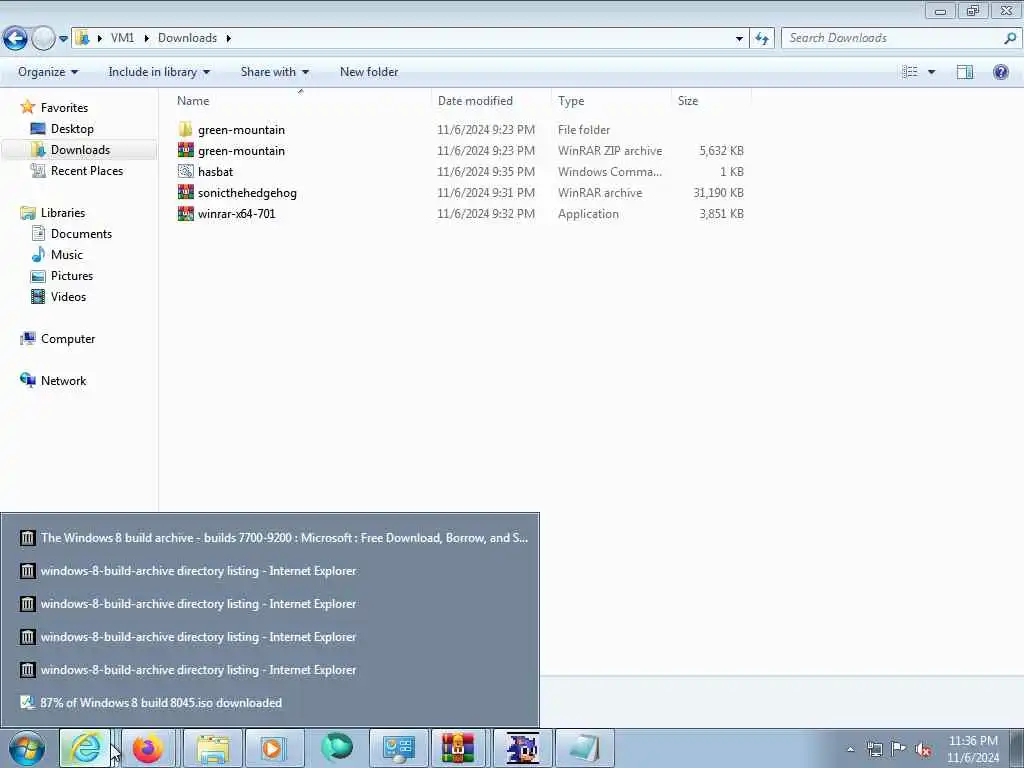The width and height of the screenshot is (1024, 768).
Task: Open Windows Media Player from taskbar
Action: [274, 748]
